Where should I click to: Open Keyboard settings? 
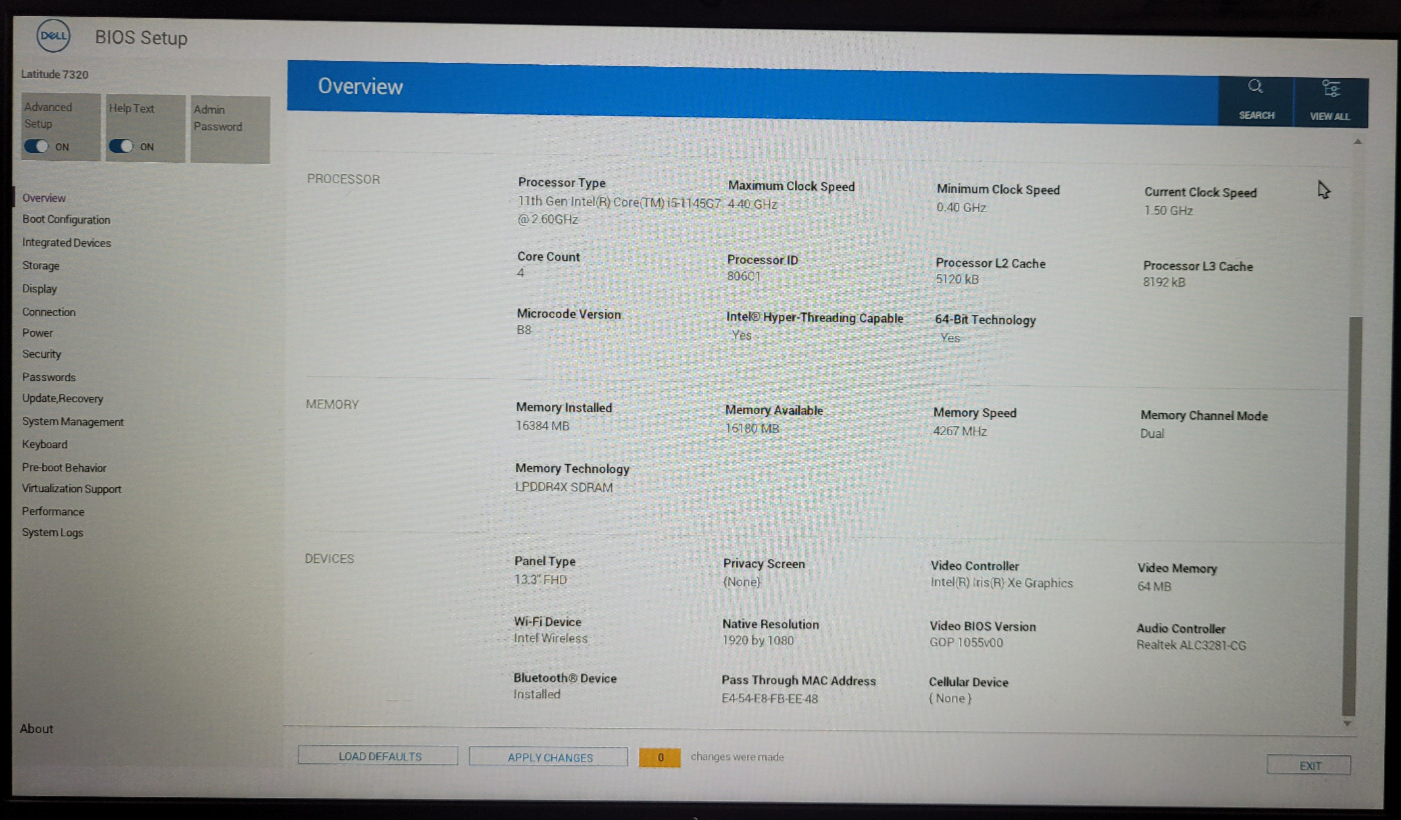[45, 444]
